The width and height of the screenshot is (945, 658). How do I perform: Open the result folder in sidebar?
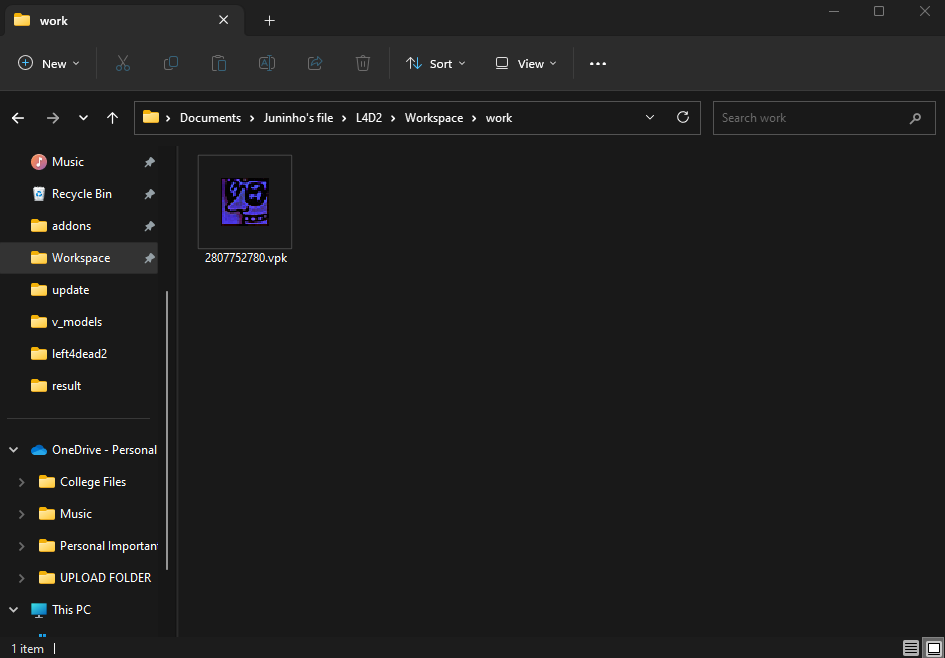coord(66,386)
